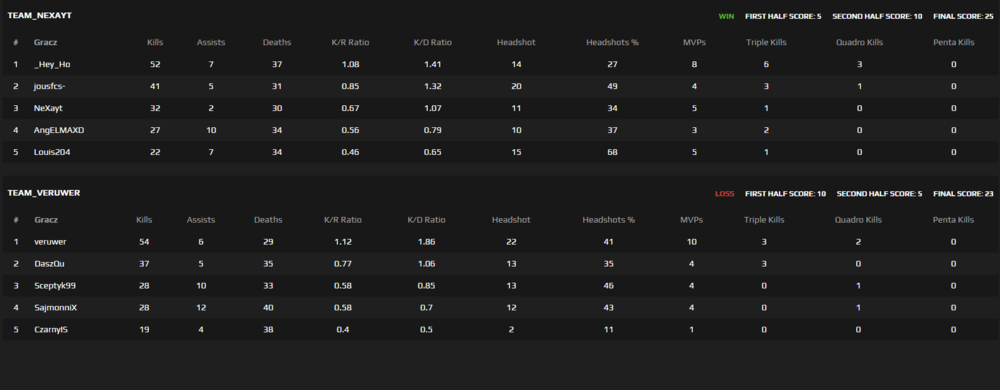Click SECOND HALF SCORE: 5 text
The image size is (1000, 390).
click(879, 193)
